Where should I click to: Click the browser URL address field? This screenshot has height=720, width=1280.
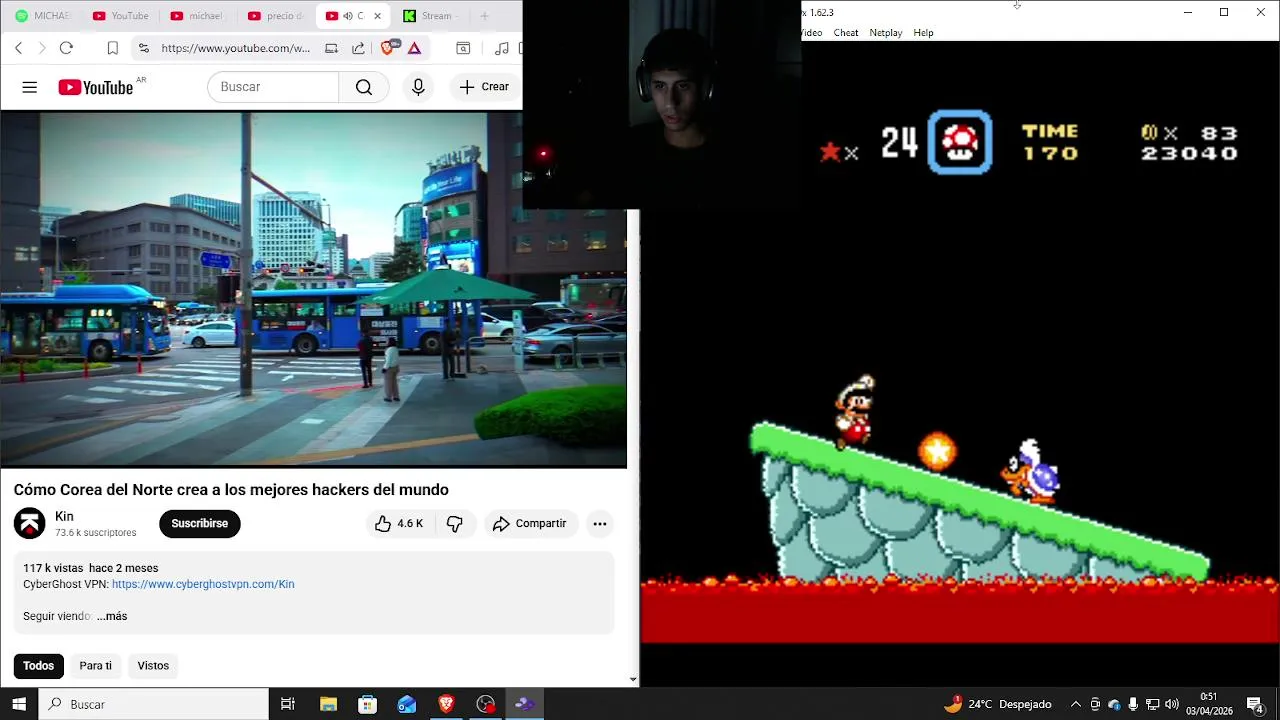[x=236, y=48]
